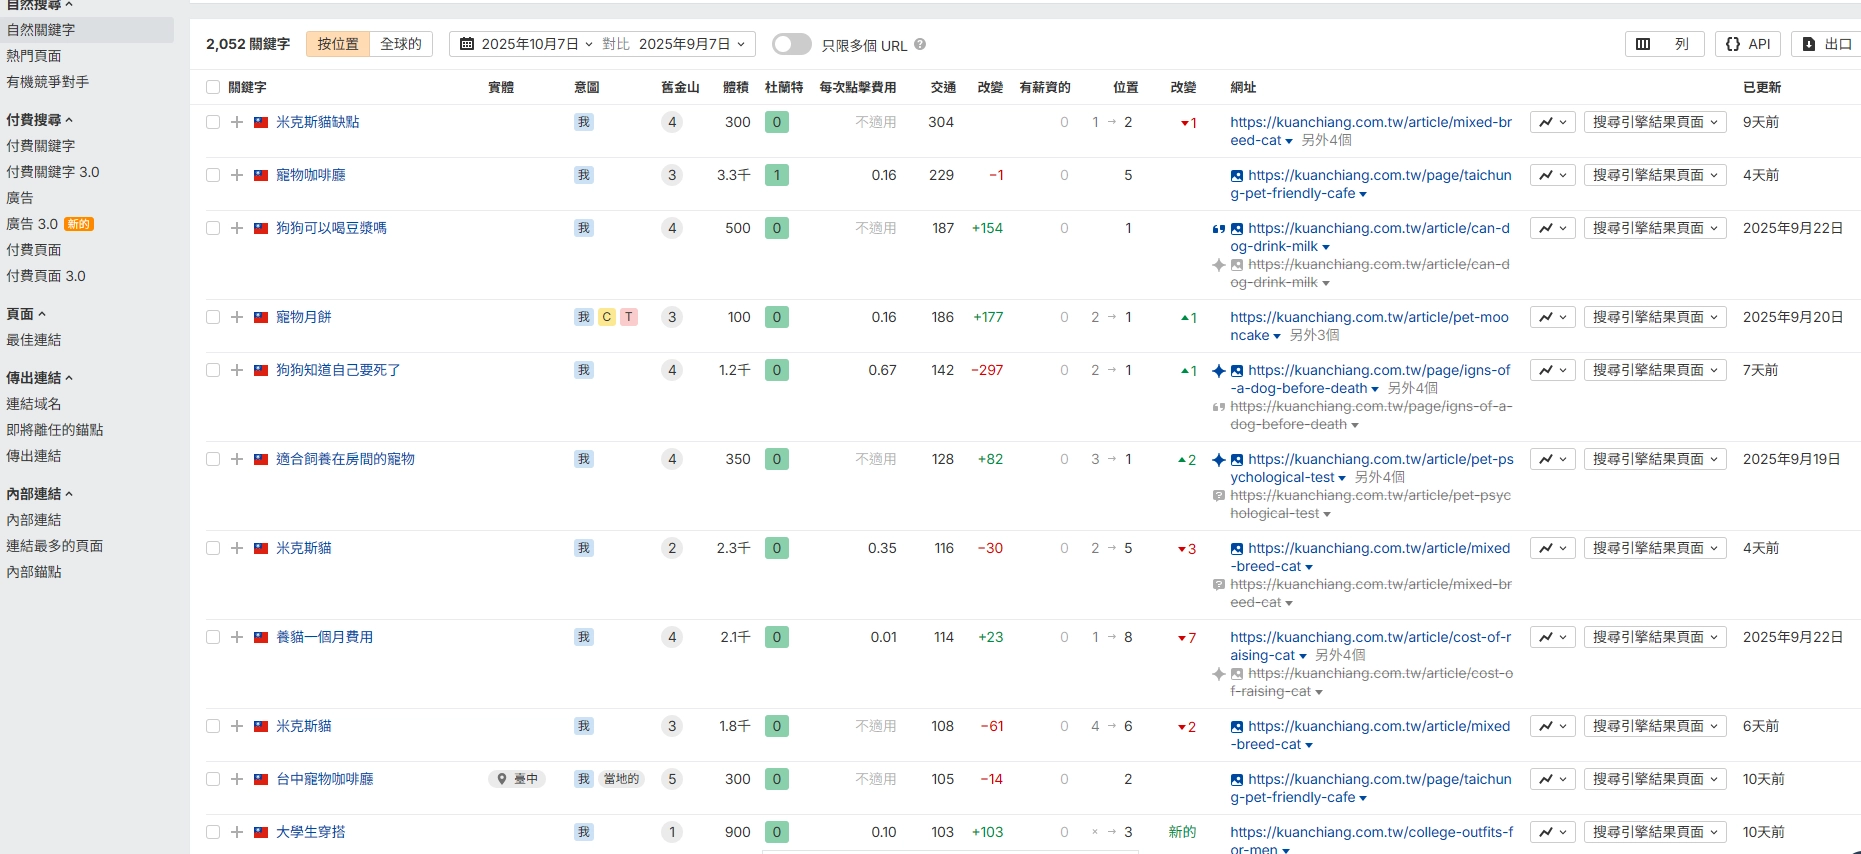
Task: Click the plus icon beside 寵物咖啡廳
Action: pos(237,175)
